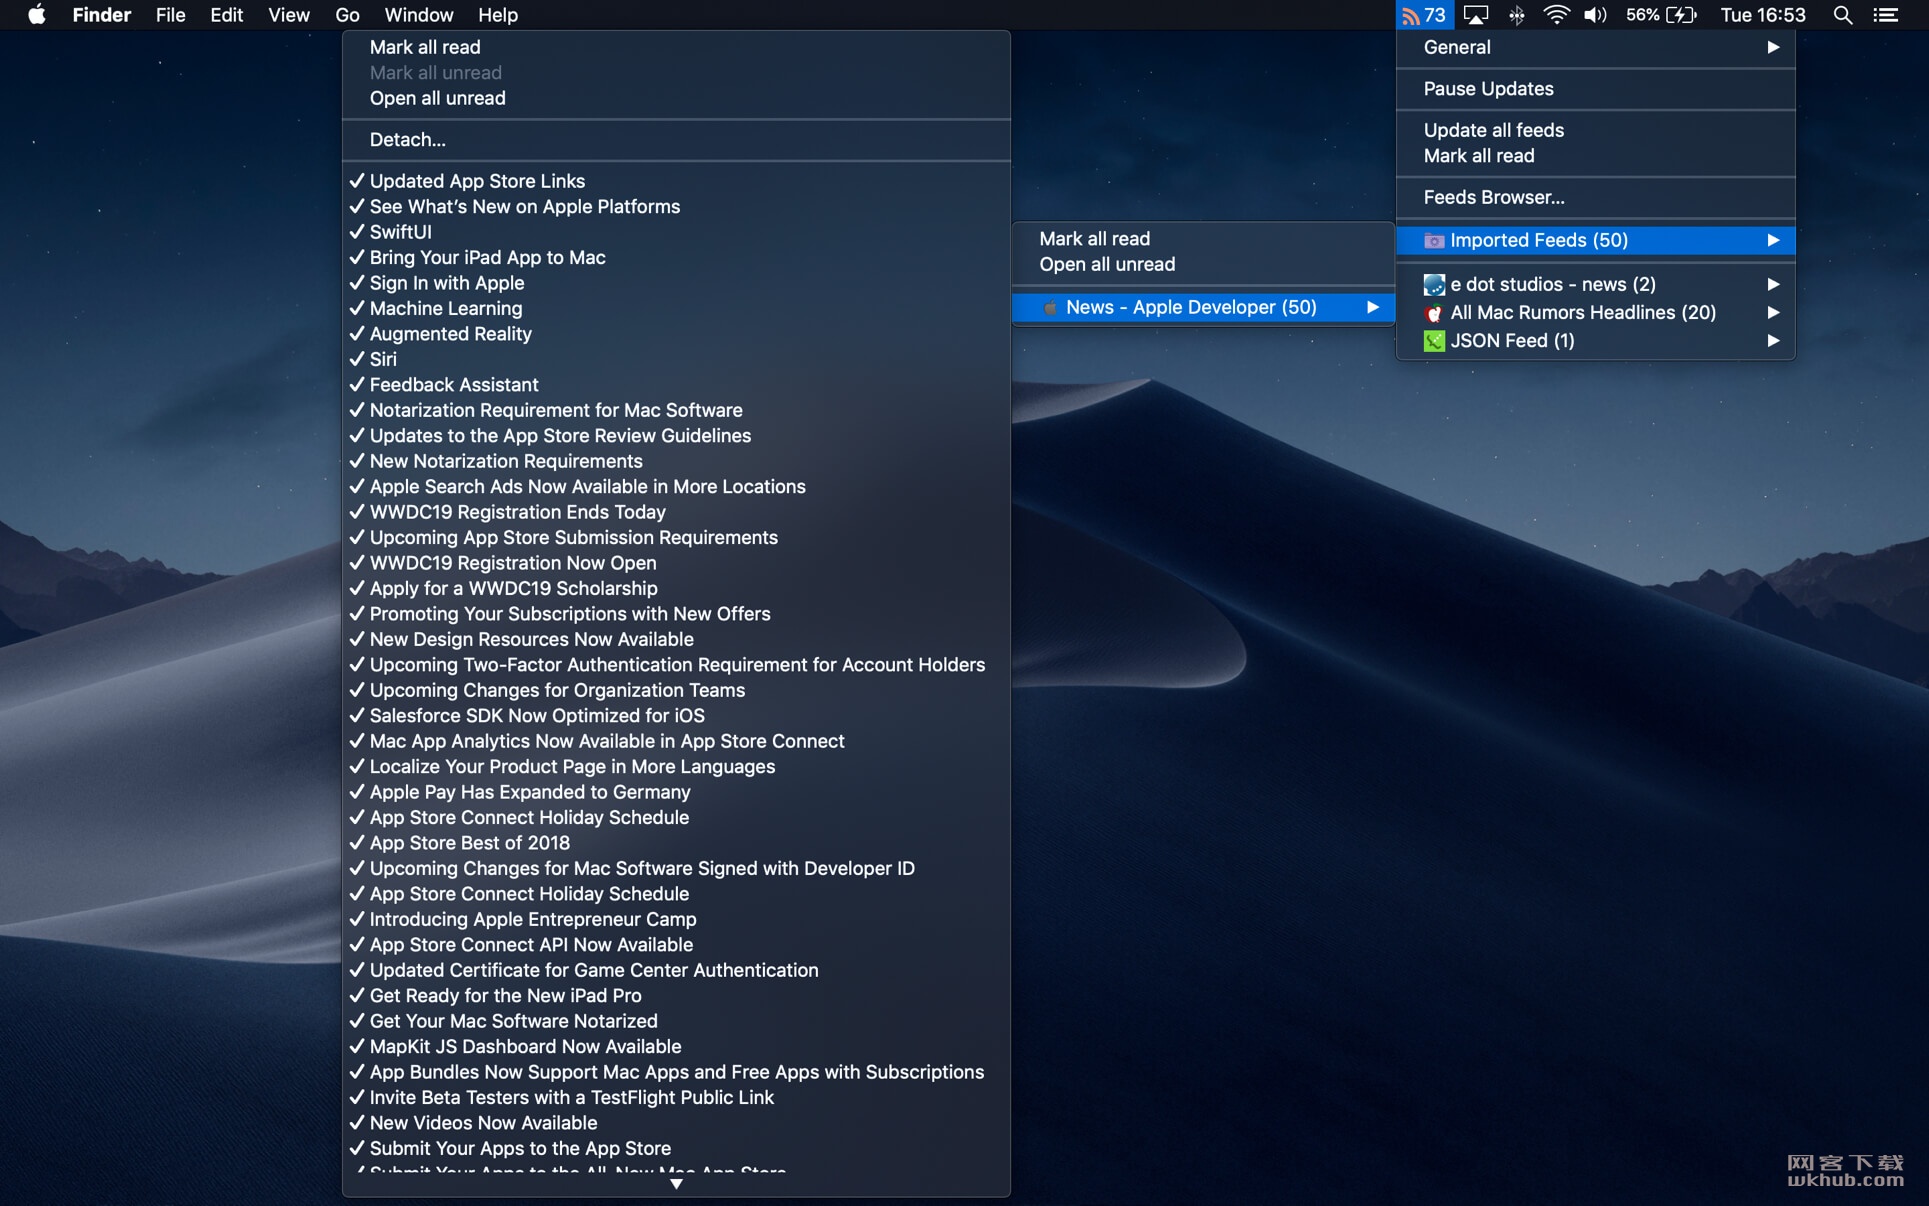Open the Bluetooth status icon
The image size is (1929, 1206).
[x=1517, y=15]
